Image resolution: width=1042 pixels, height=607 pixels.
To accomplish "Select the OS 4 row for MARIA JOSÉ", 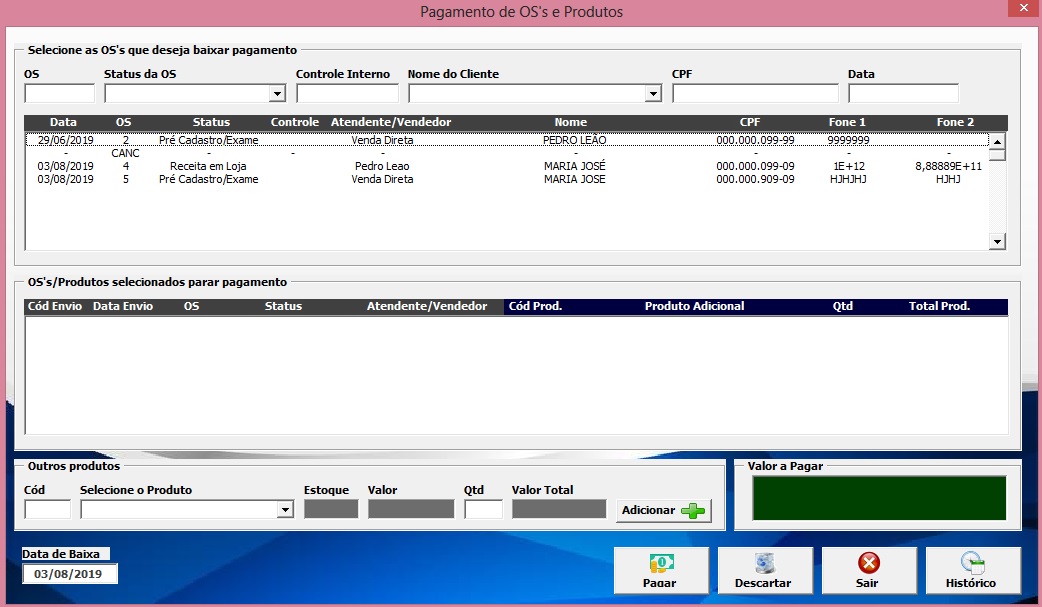I will [x=507, y=166].
